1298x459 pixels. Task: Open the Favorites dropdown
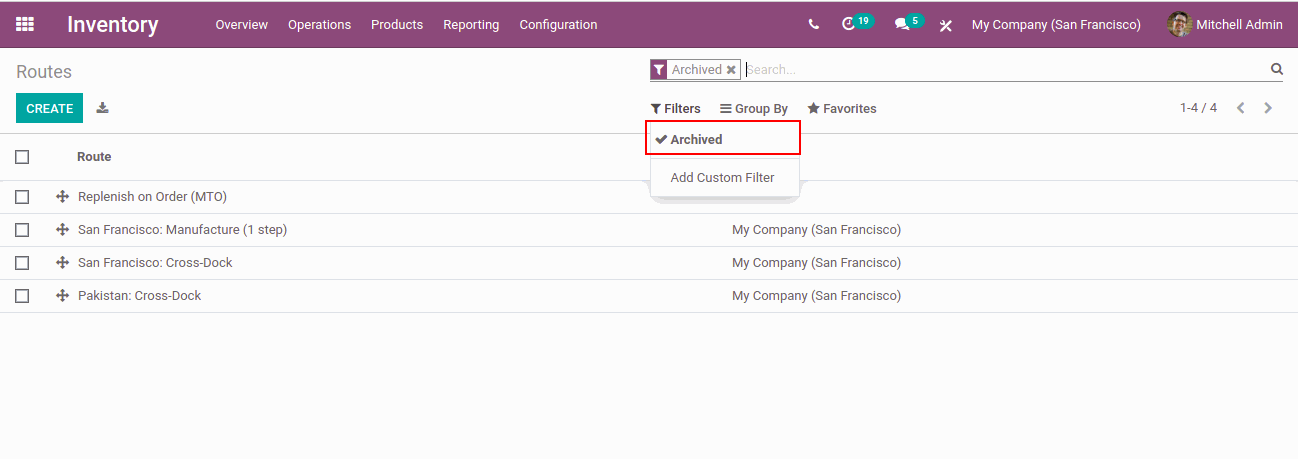pyautogui.click(x=842, y=109)
